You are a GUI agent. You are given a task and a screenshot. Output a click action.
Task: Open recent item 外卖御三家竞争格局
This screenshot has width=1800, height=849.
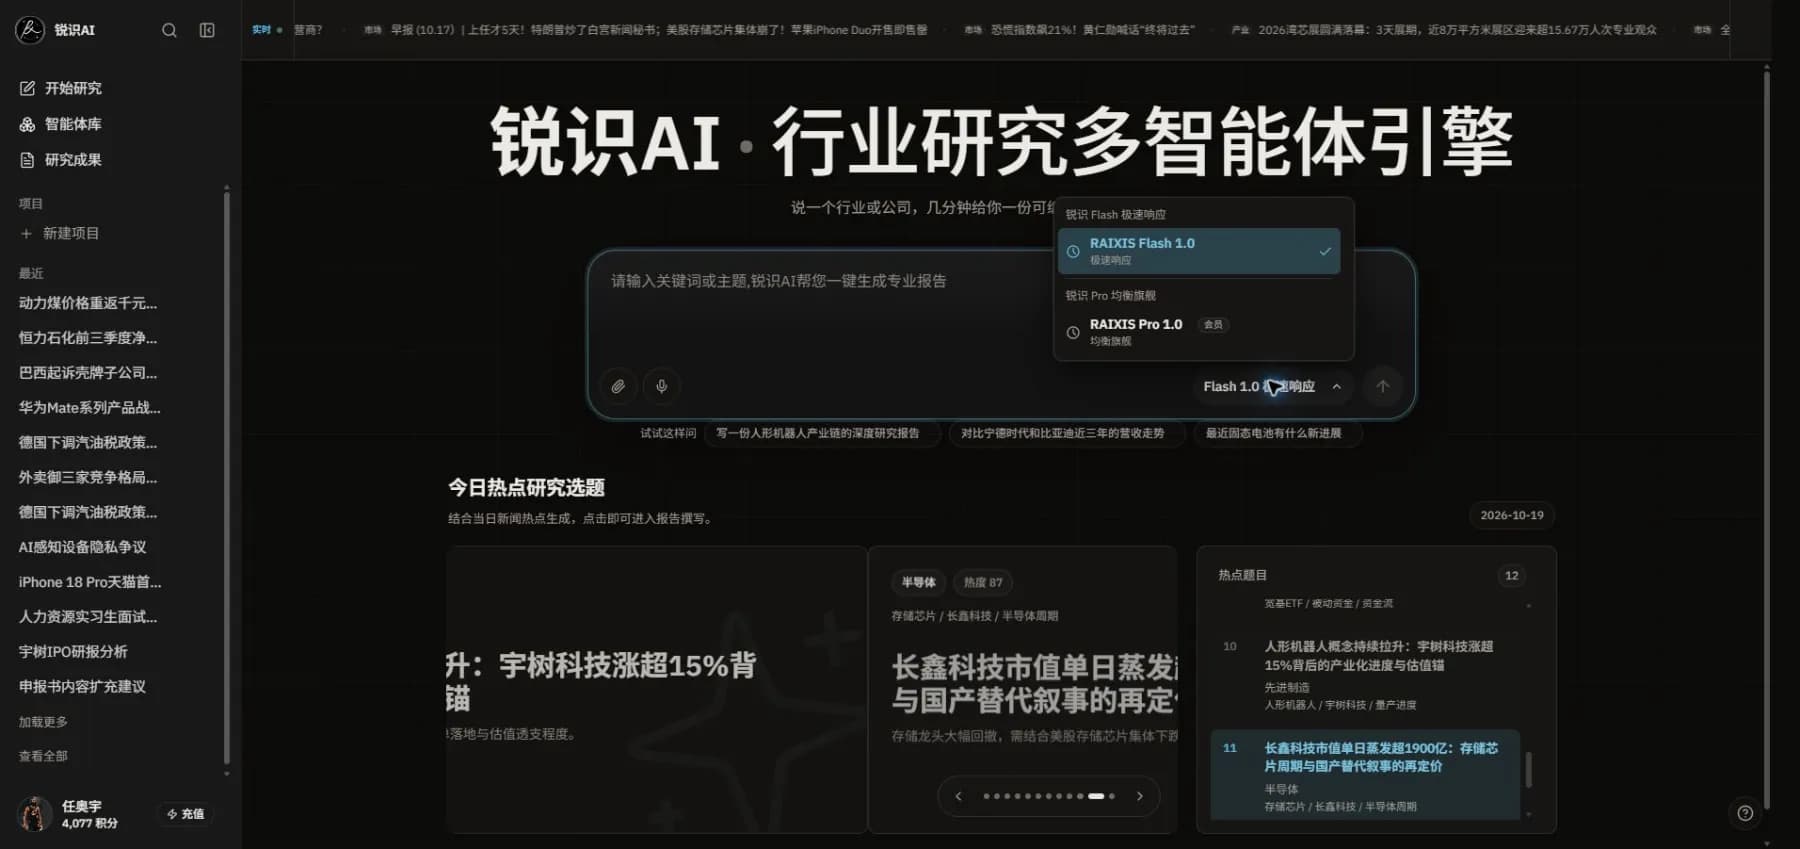pyautogui.click(x=88, y=477)
